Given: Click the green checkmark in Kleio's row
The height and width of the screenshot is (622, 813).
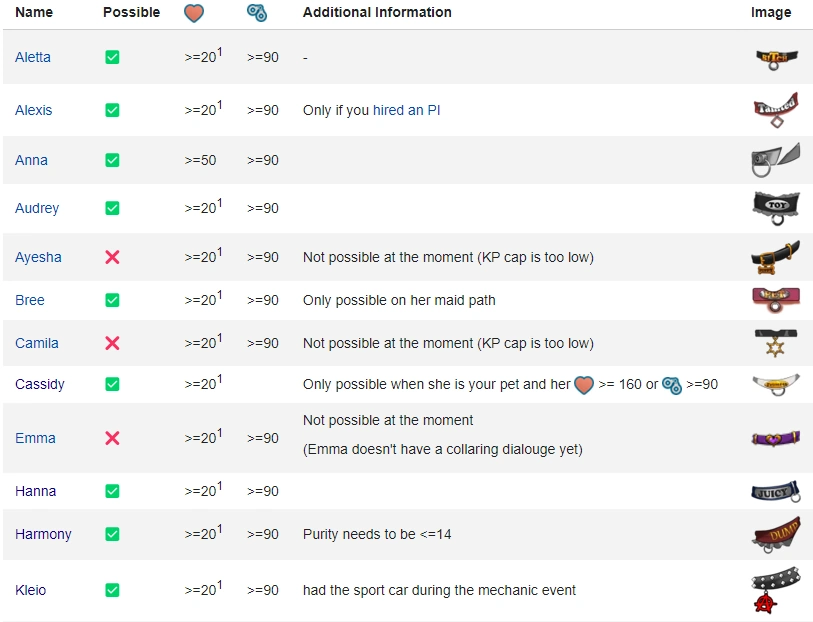Looking at the screenshot, I should tap(112, 590).
